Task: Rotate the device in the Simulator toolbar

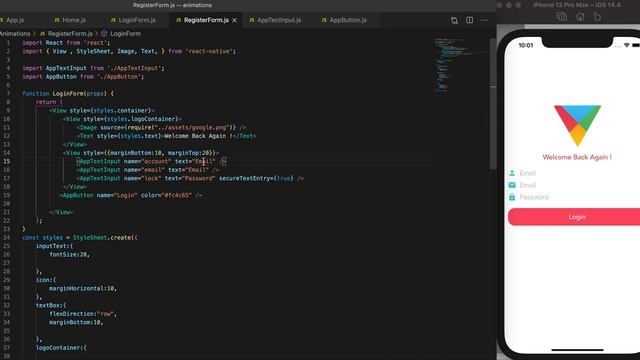Action: (597, 17)
